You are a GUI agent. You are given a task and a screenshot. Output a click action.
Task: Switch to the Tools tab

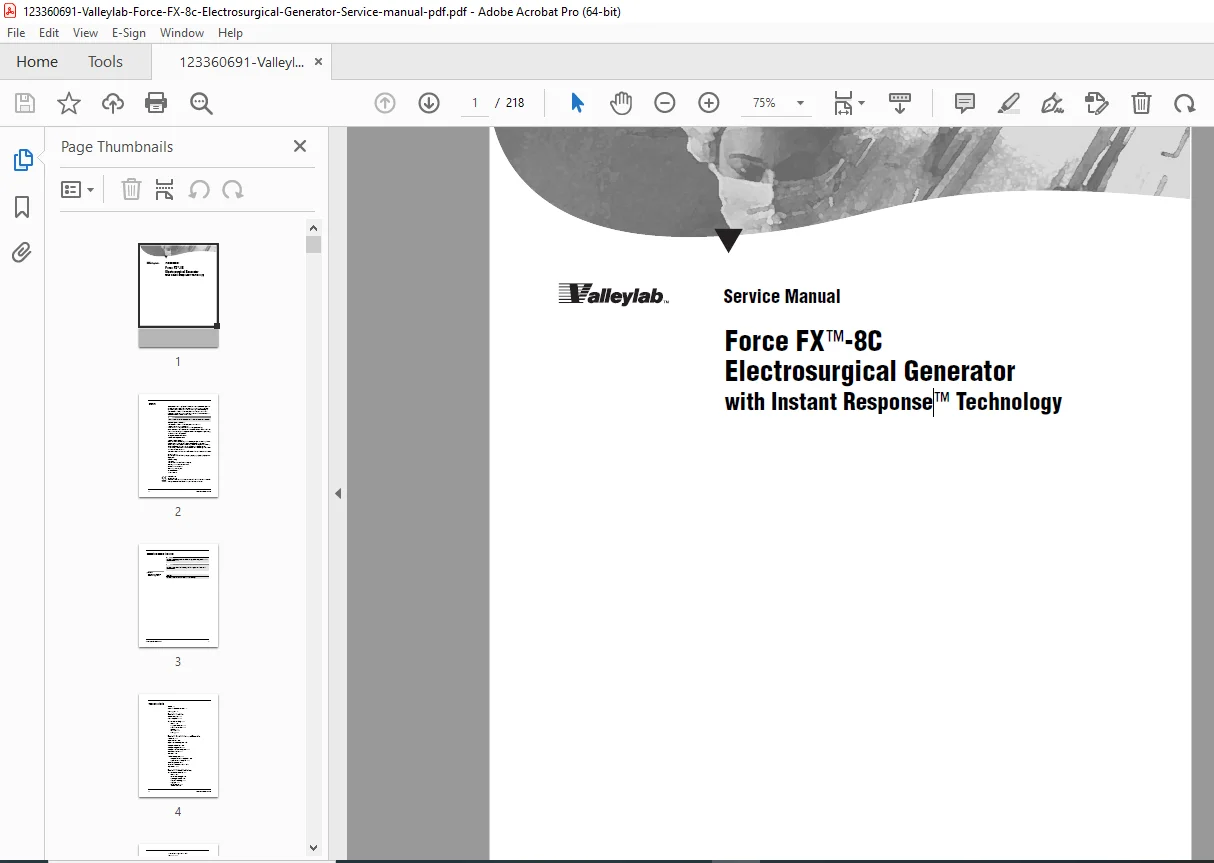[105, 62]
